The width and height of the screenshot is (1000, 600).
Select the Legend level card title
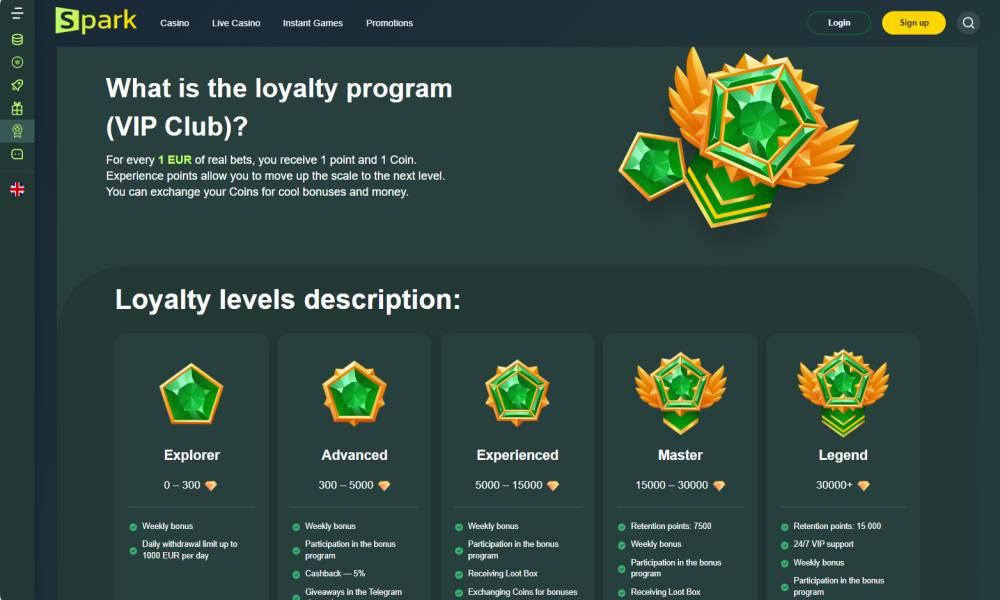[843, 455]
